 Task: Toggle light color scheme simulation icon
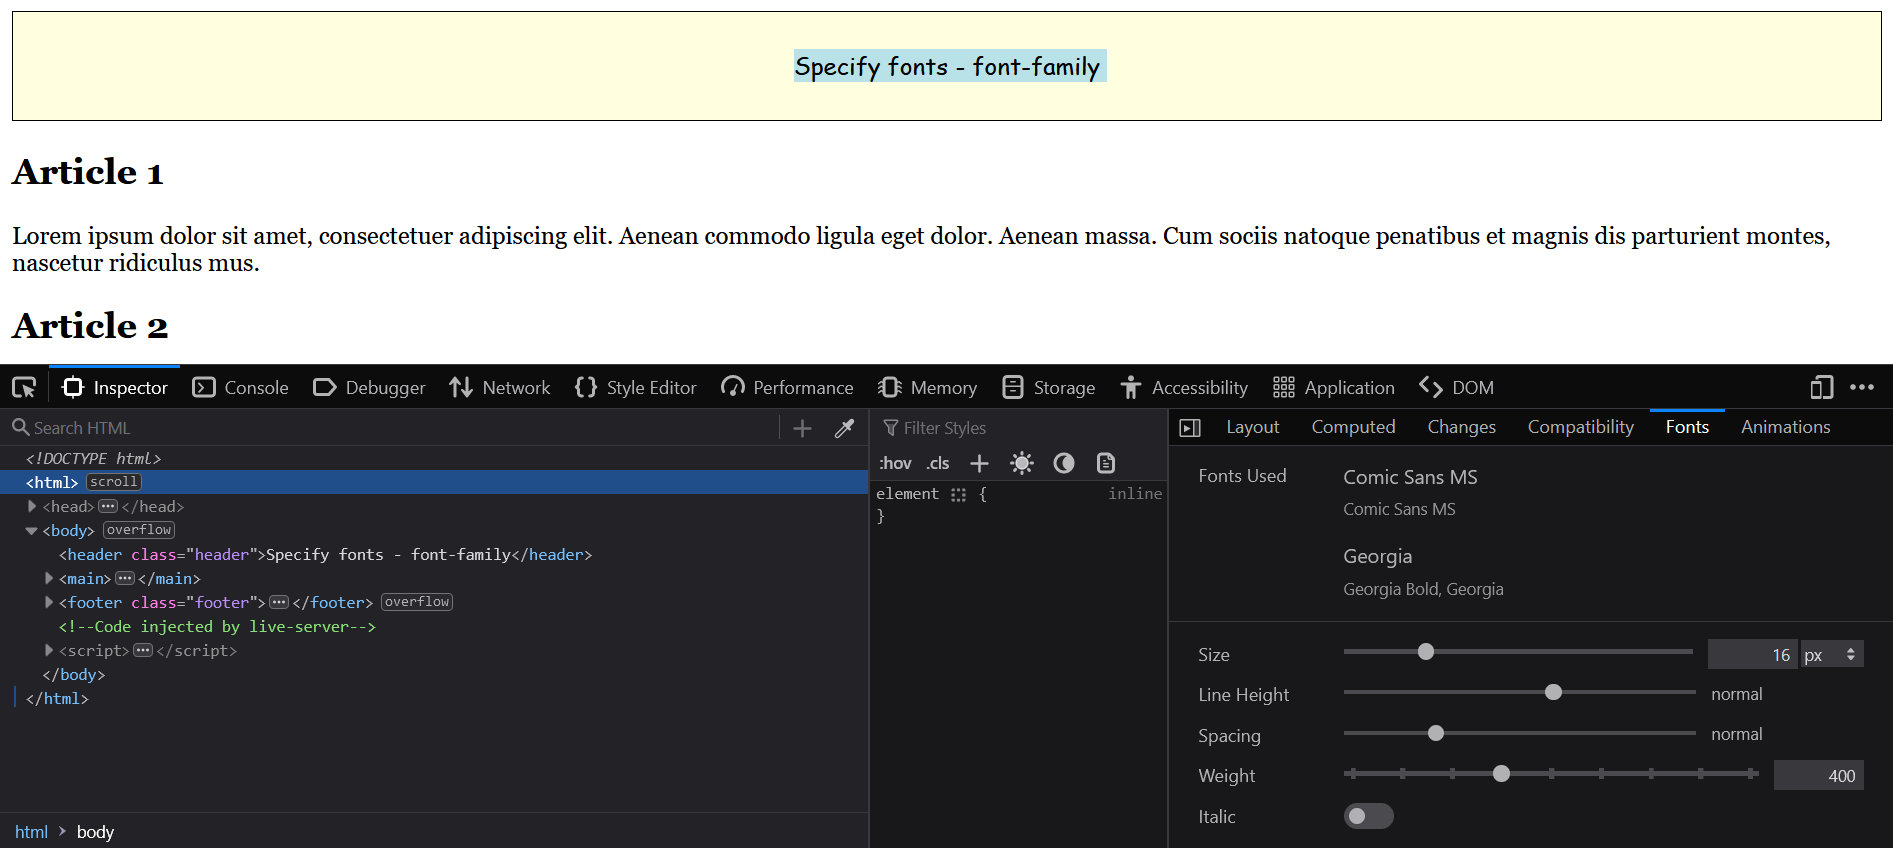1021,463
